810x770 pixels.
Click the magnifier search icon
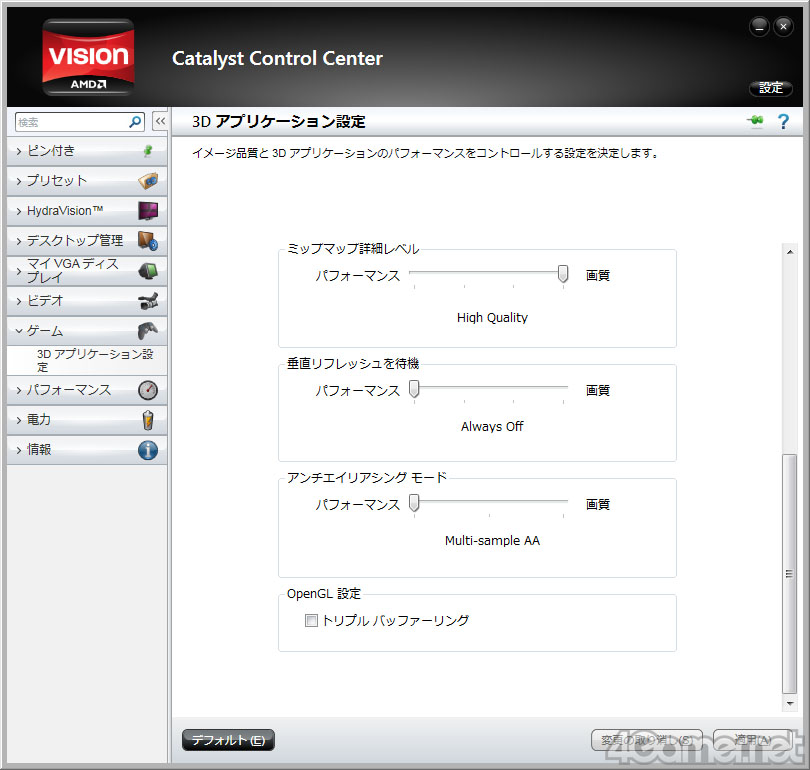click(135, 122)
